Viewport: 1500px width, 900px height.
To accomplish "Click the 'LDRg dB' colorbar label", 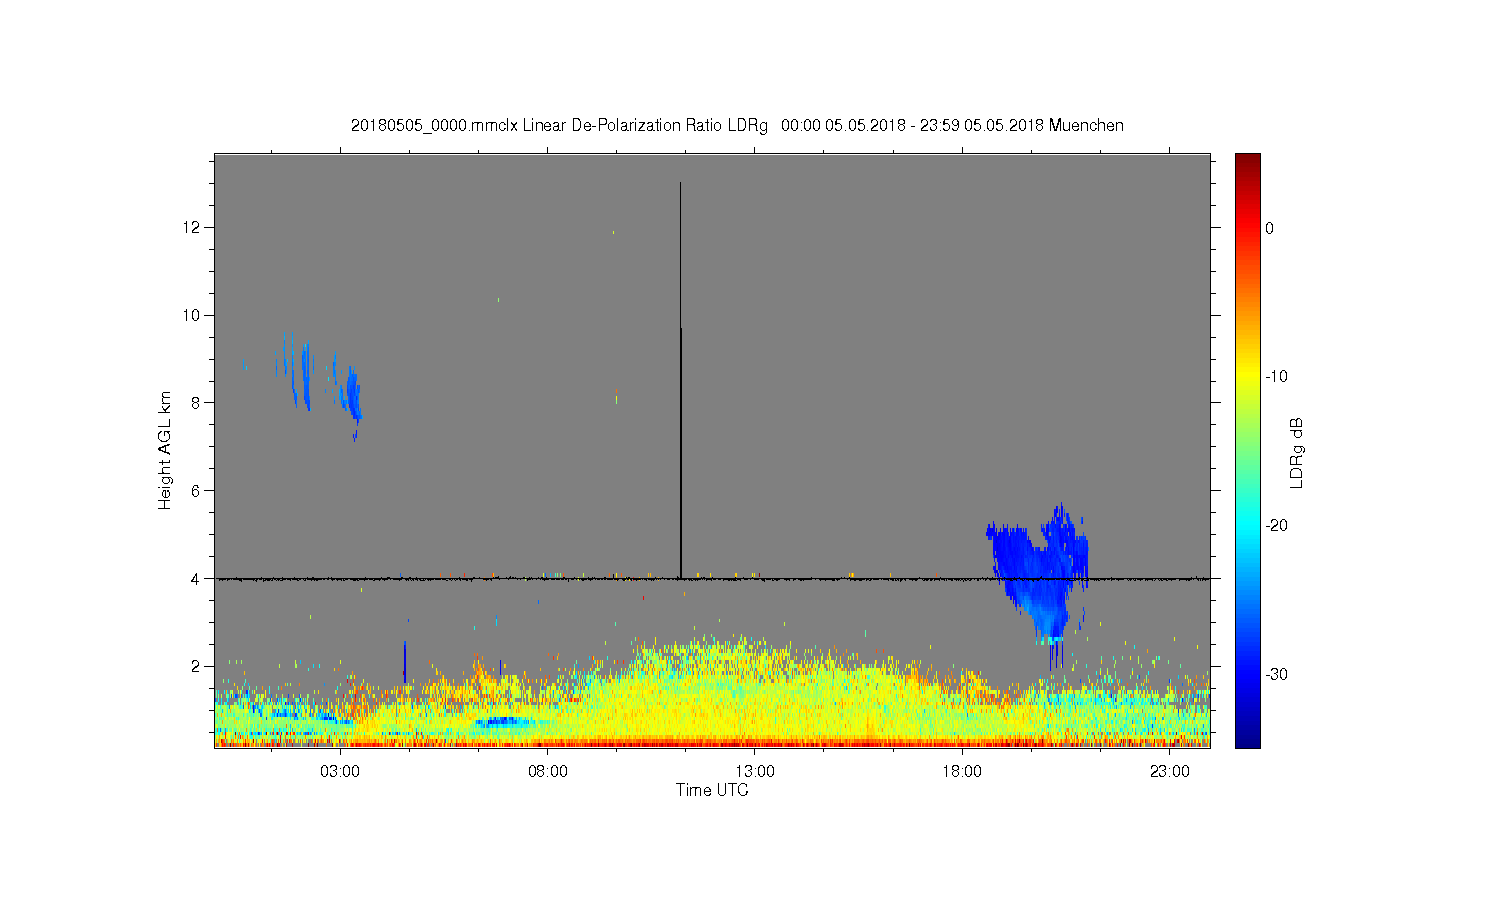I will [x=1296, y=452].
